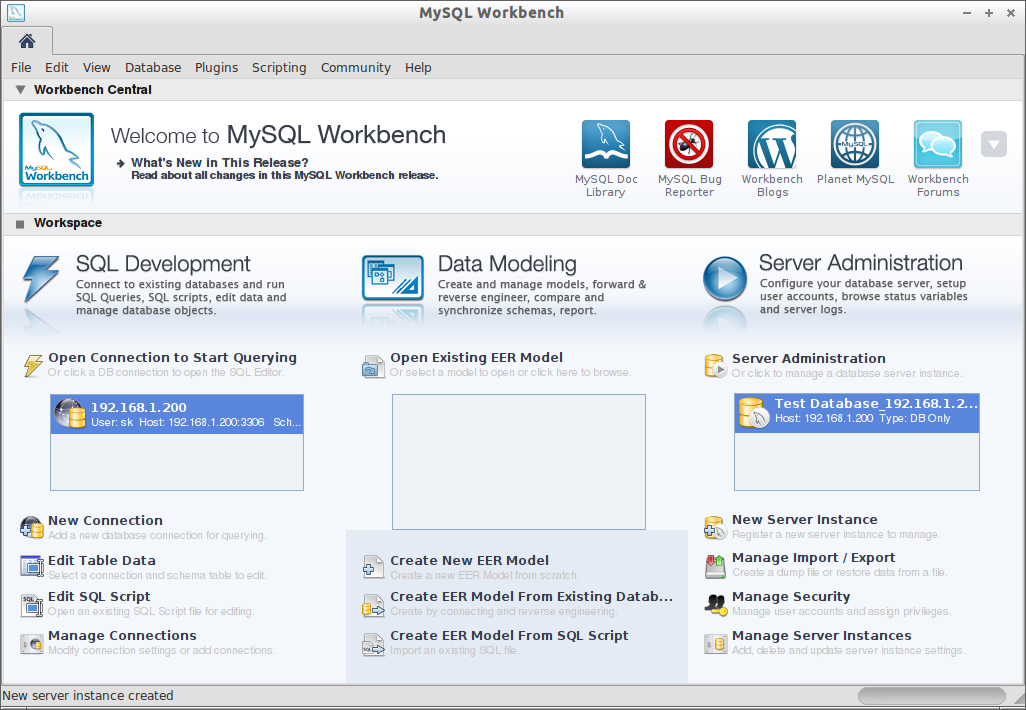Screen dimensions: 1026x710
Task: Open the Workbench Blogs icon
Action: (x=772, y=144)
